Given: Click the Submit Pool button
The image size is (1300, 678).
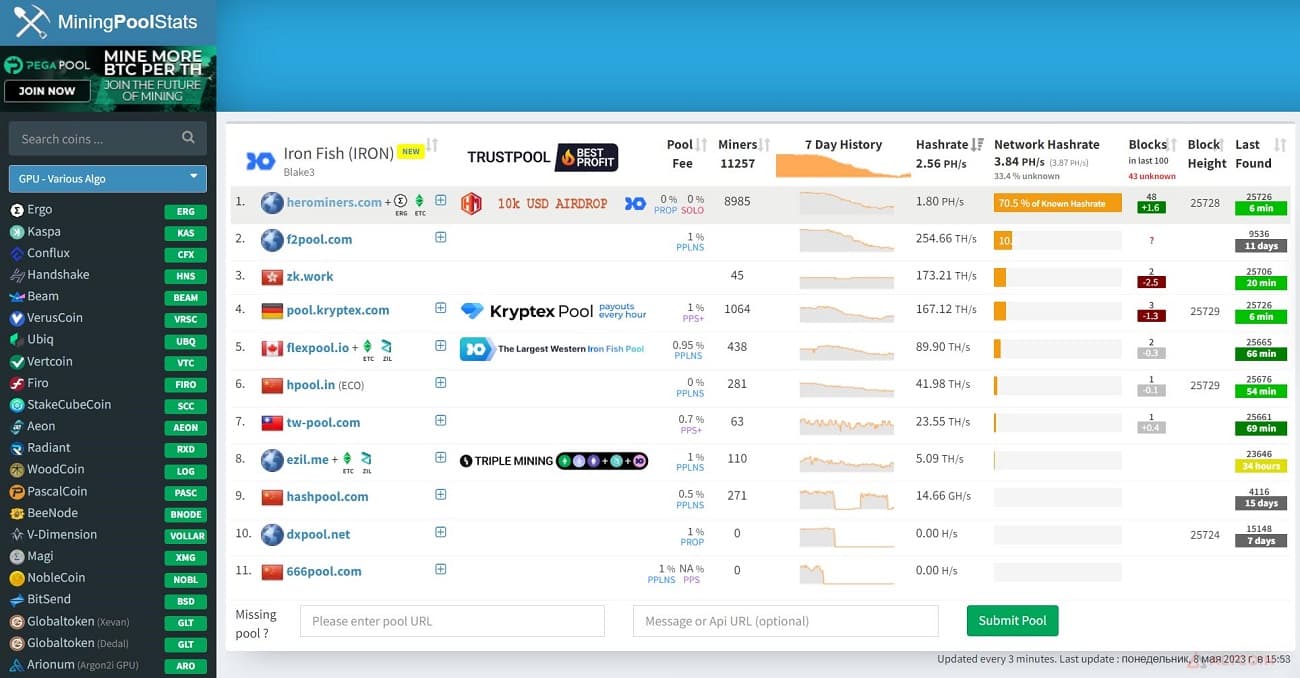Looking at the screenshot, I should [1012, 621].
